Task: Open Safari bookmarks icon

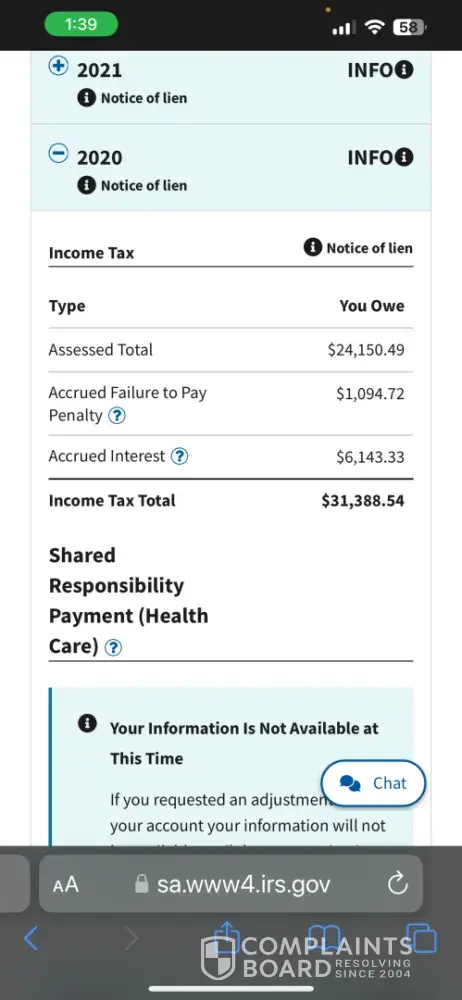Action: pos(324,939)
